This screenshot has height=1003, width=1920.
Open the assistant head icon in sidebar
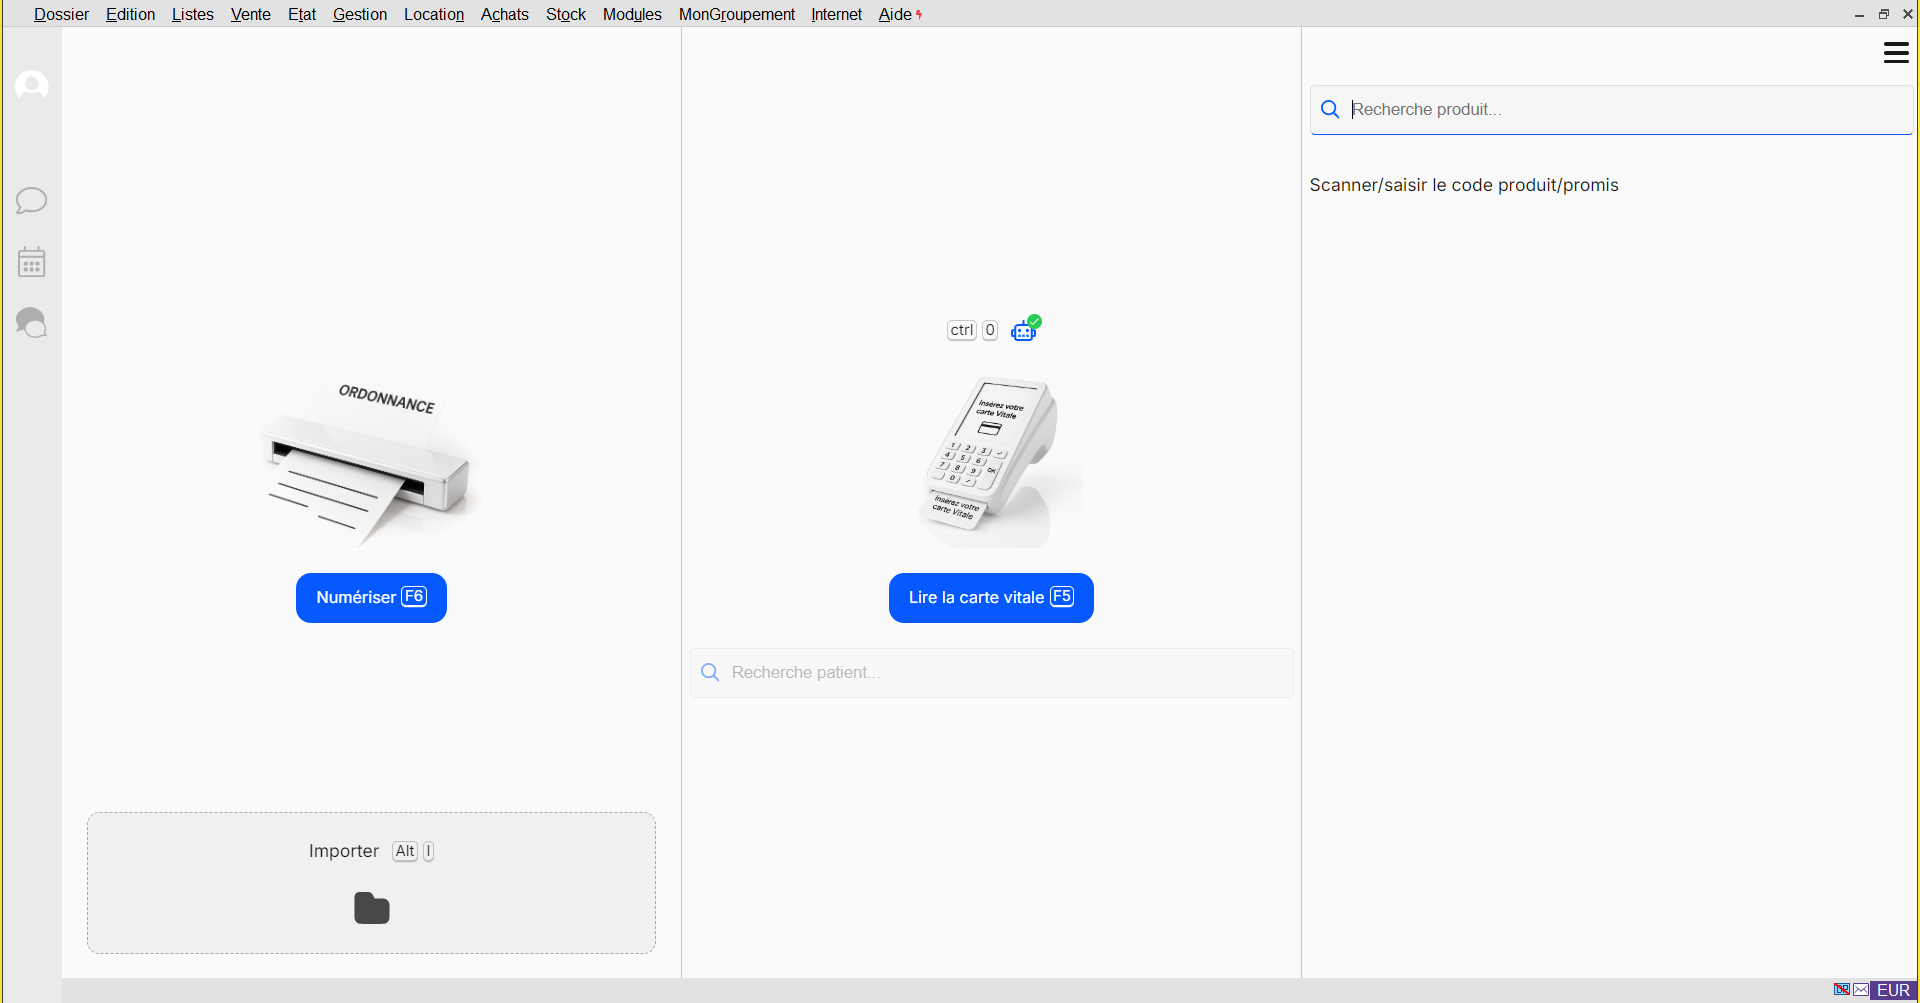32,322
